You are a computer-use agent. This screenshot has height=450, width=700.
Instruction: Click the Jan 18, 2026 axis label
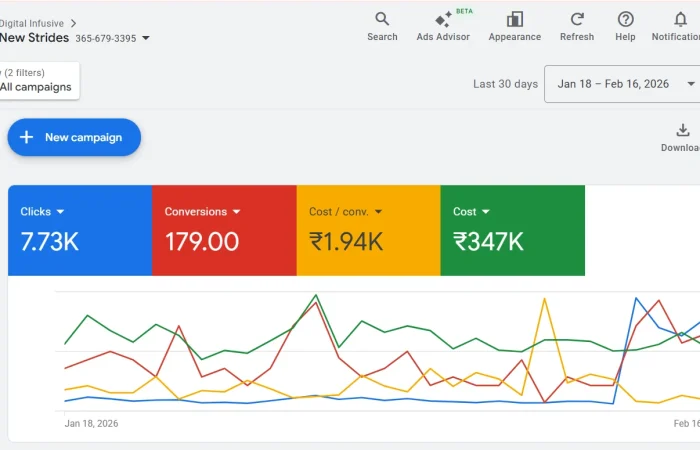pyautogui.click(x=91, y=424)
